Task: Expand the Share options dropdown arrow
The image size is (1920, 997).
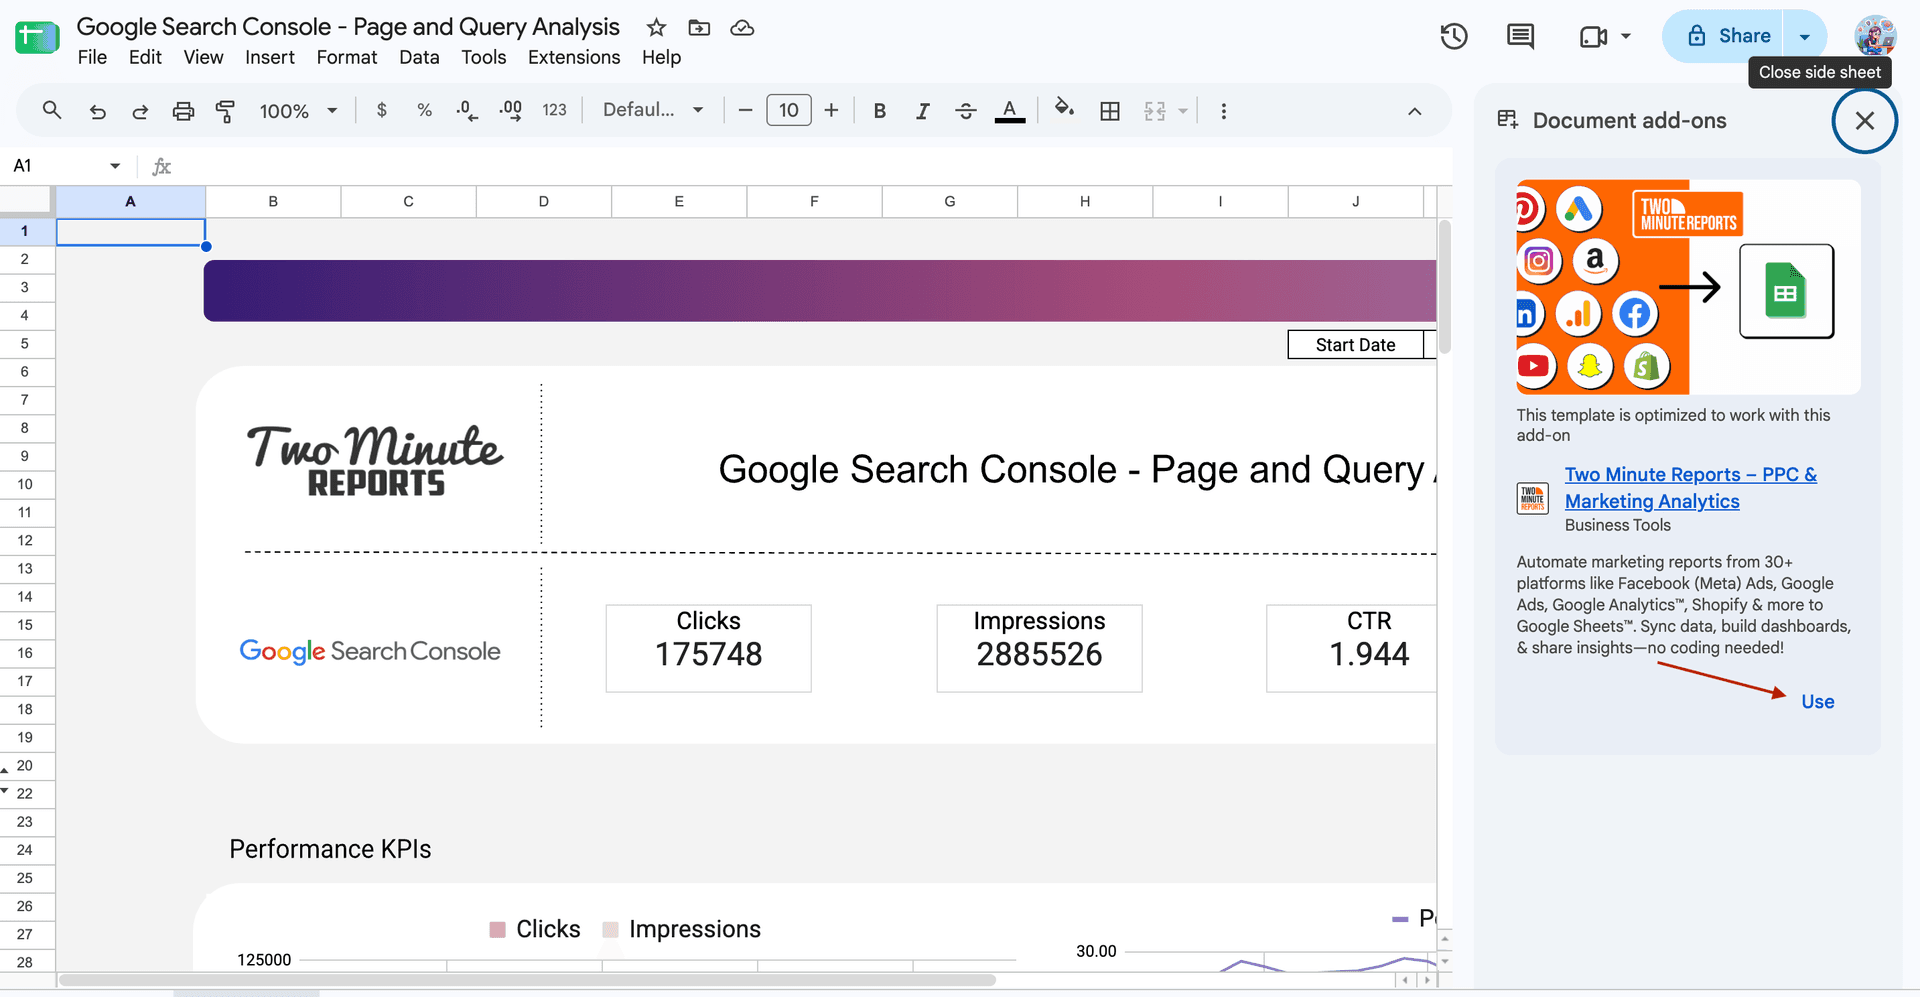Action: coord(1805,37)
